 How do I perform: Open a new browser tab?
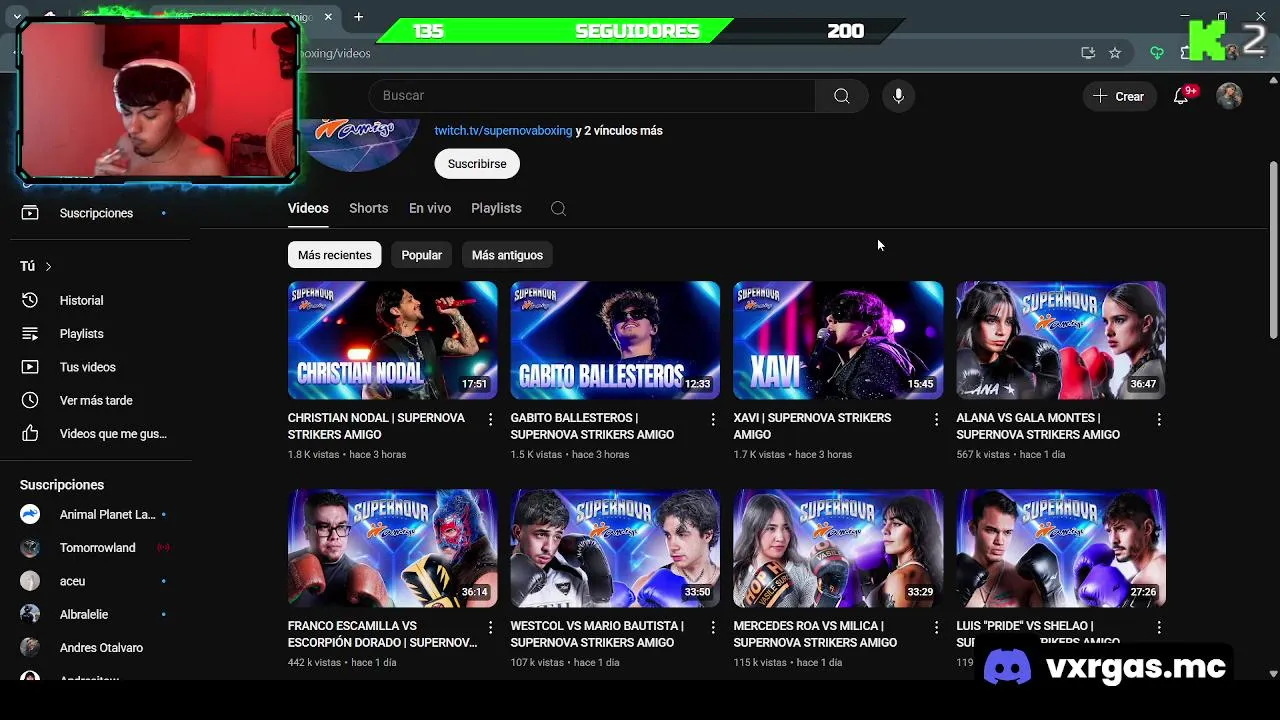358,17
